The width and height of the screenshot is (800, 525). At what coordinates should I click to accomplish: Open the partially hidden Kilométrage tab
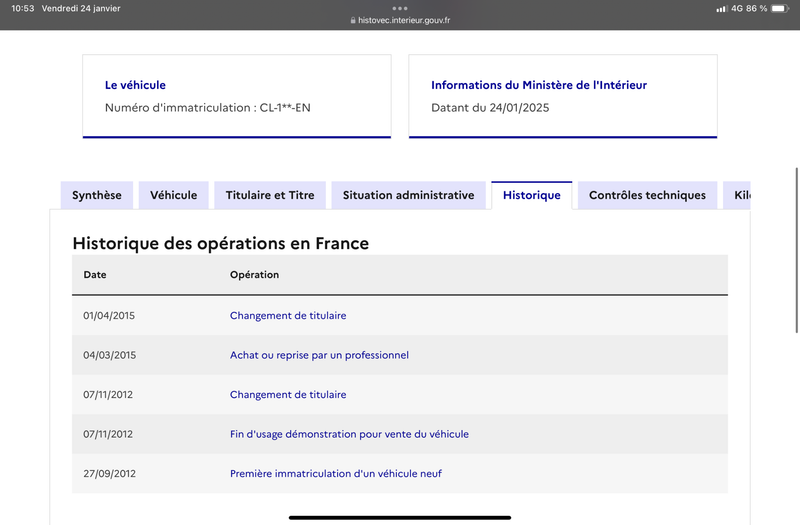pyautogui.click(x=737, y=195)
